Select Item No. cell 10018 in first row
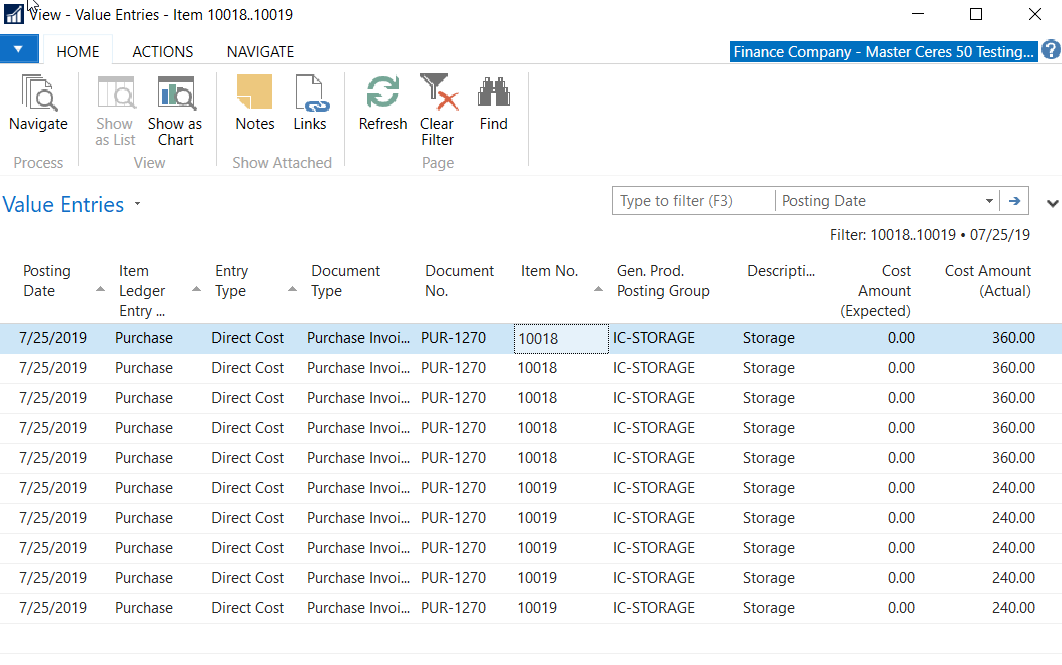Image resolution: width=1062 pixels, height=665 pixels. click(x=560, y=339)
